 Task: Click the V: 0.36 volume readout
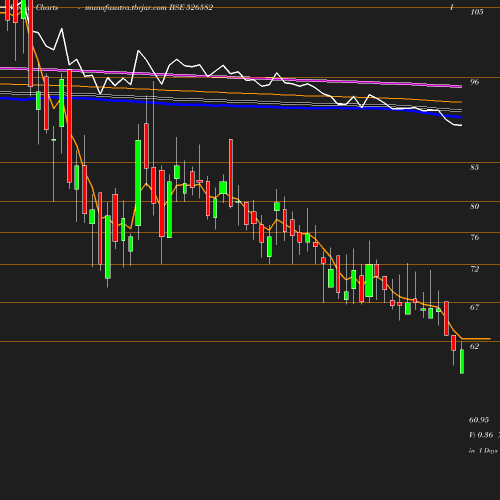pyautogui.click(x=481, y=435)
